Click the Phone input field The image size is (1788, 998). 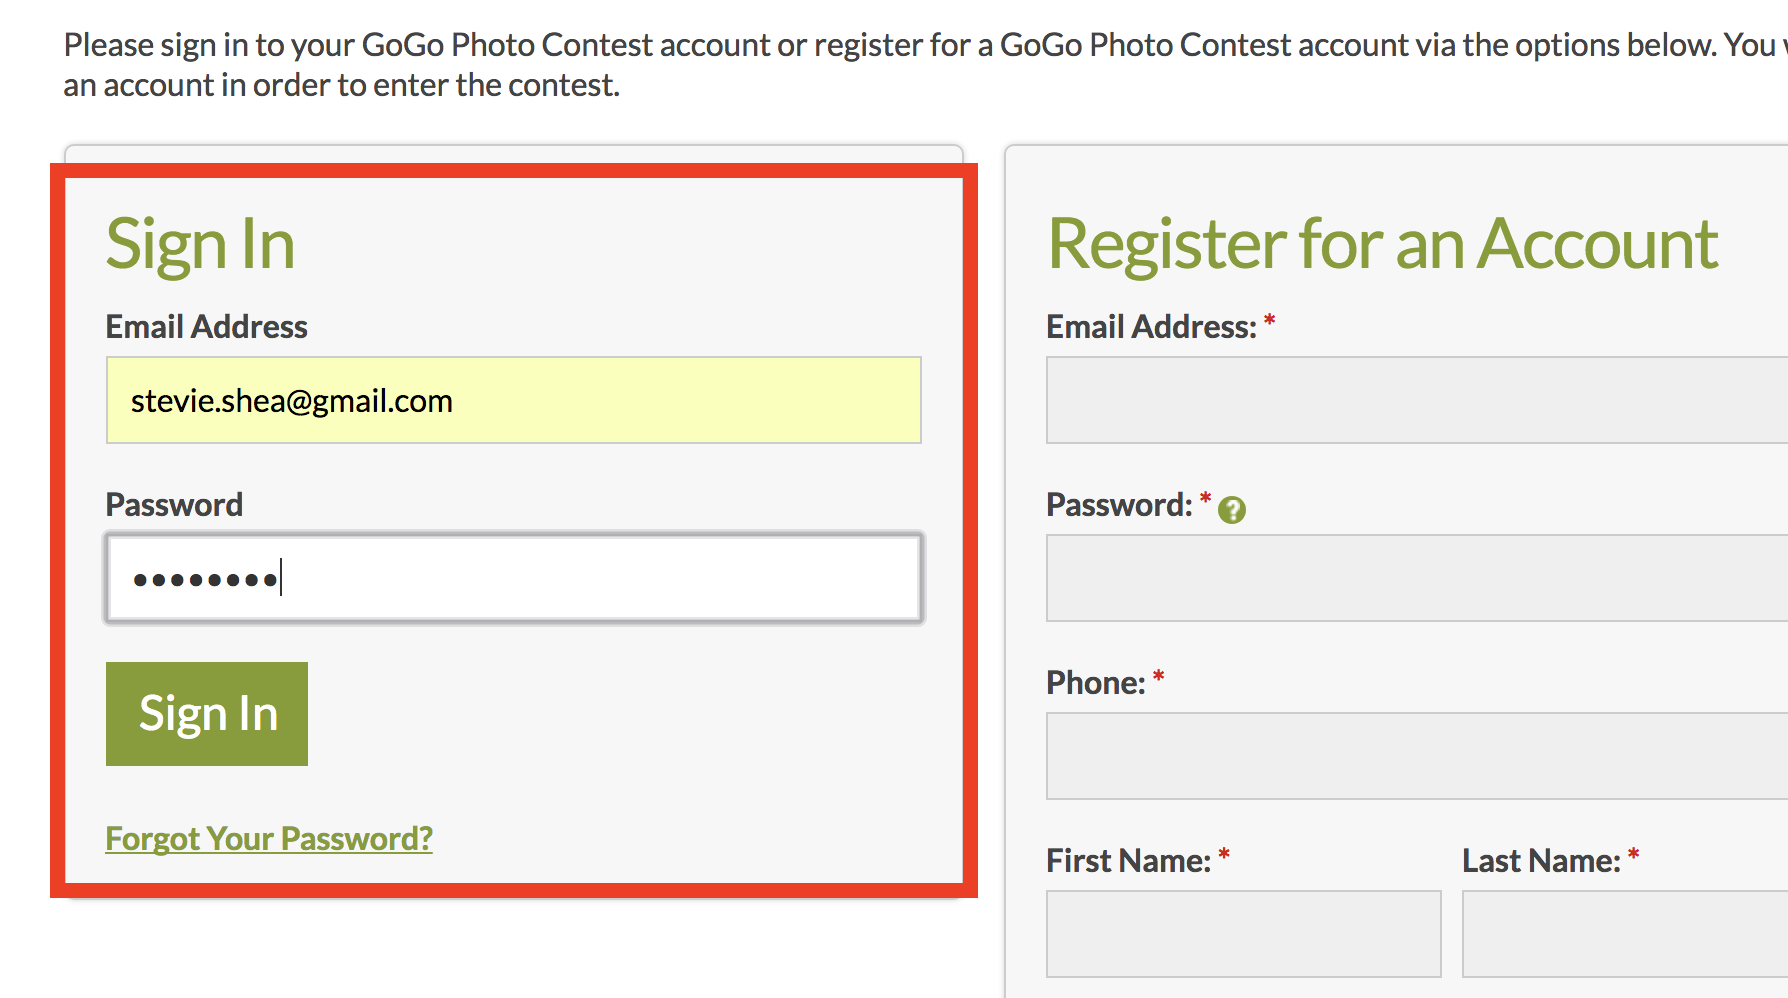pos(1417,756)
